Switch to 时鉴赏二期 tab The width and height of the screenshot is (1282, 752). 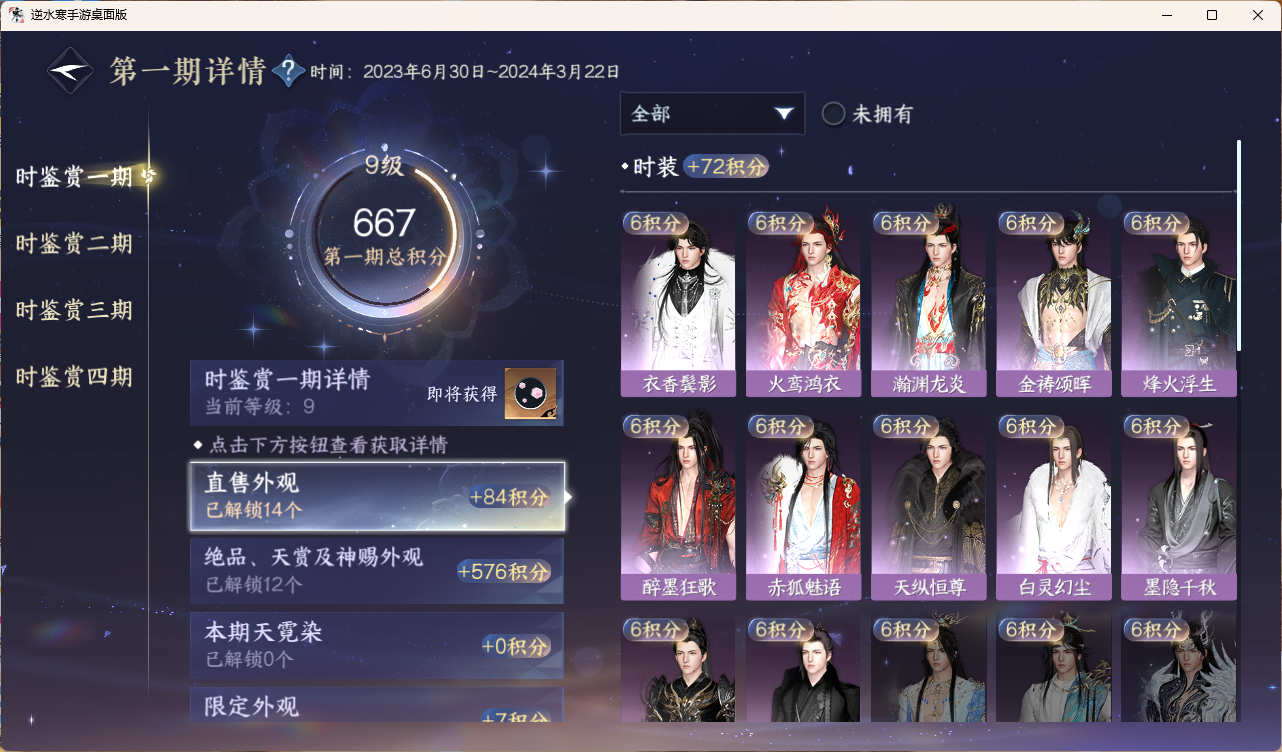tap(74, 244)
